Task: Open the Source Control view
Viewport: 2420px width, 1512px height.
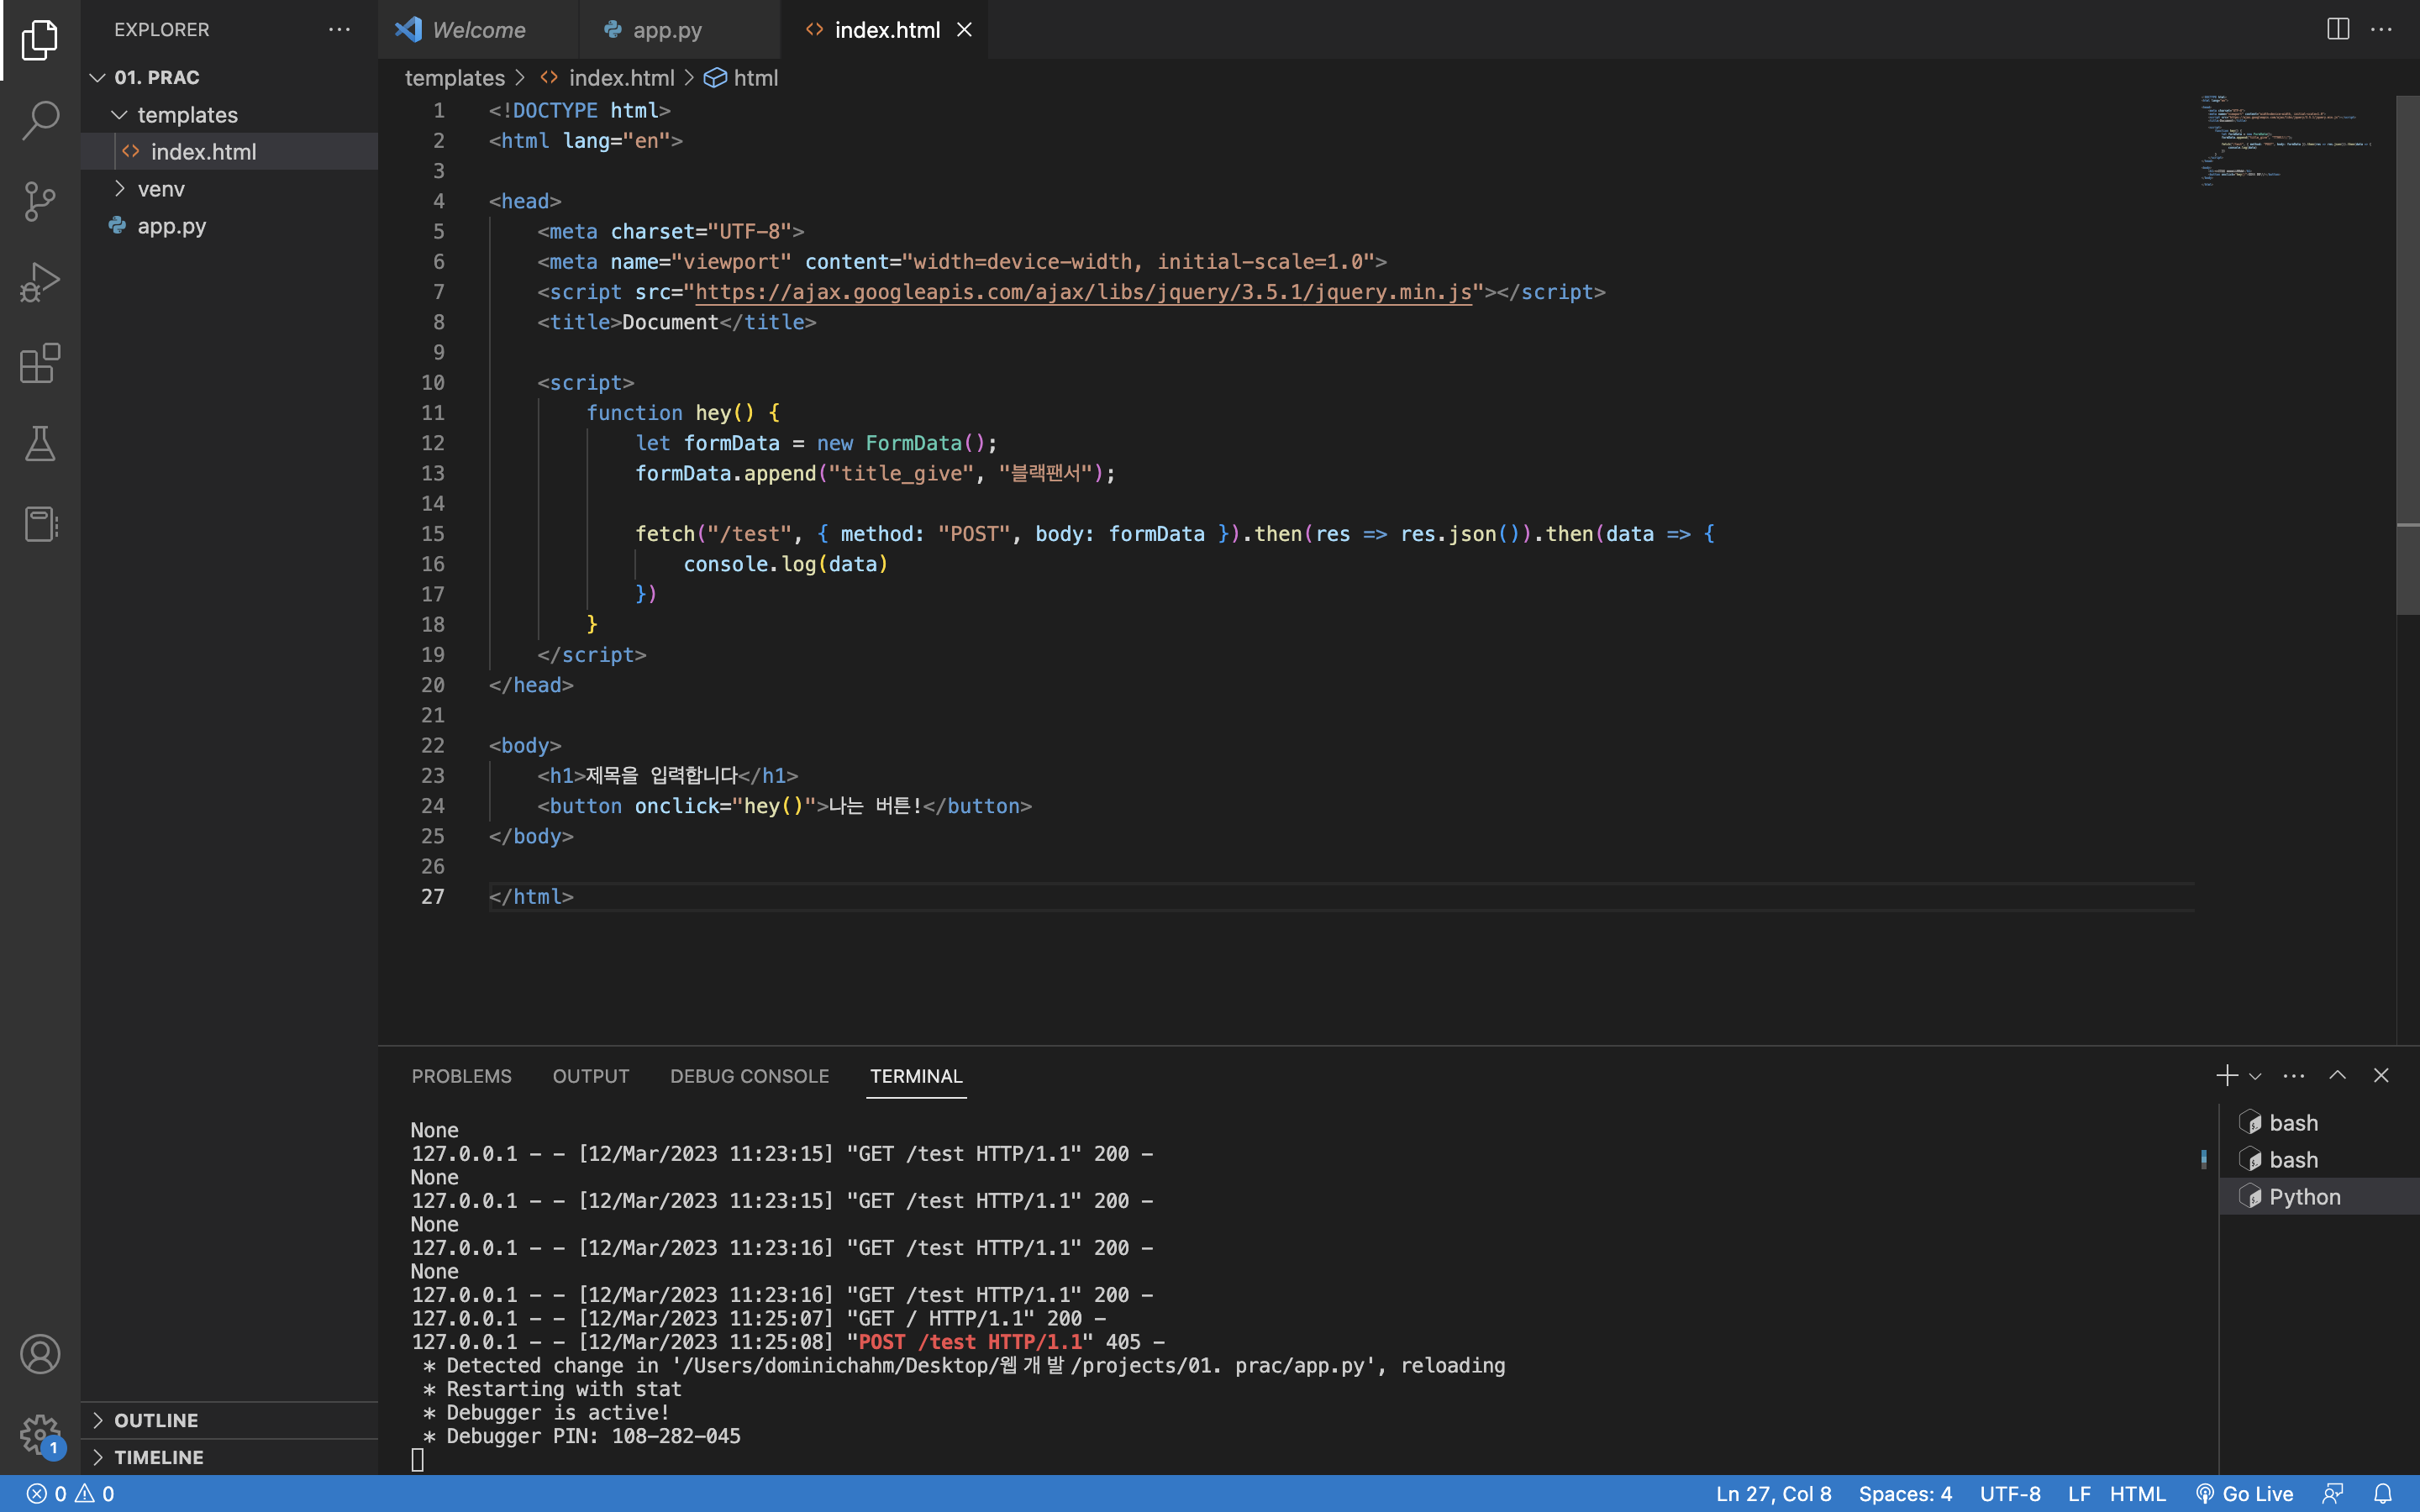Action: 40,201
